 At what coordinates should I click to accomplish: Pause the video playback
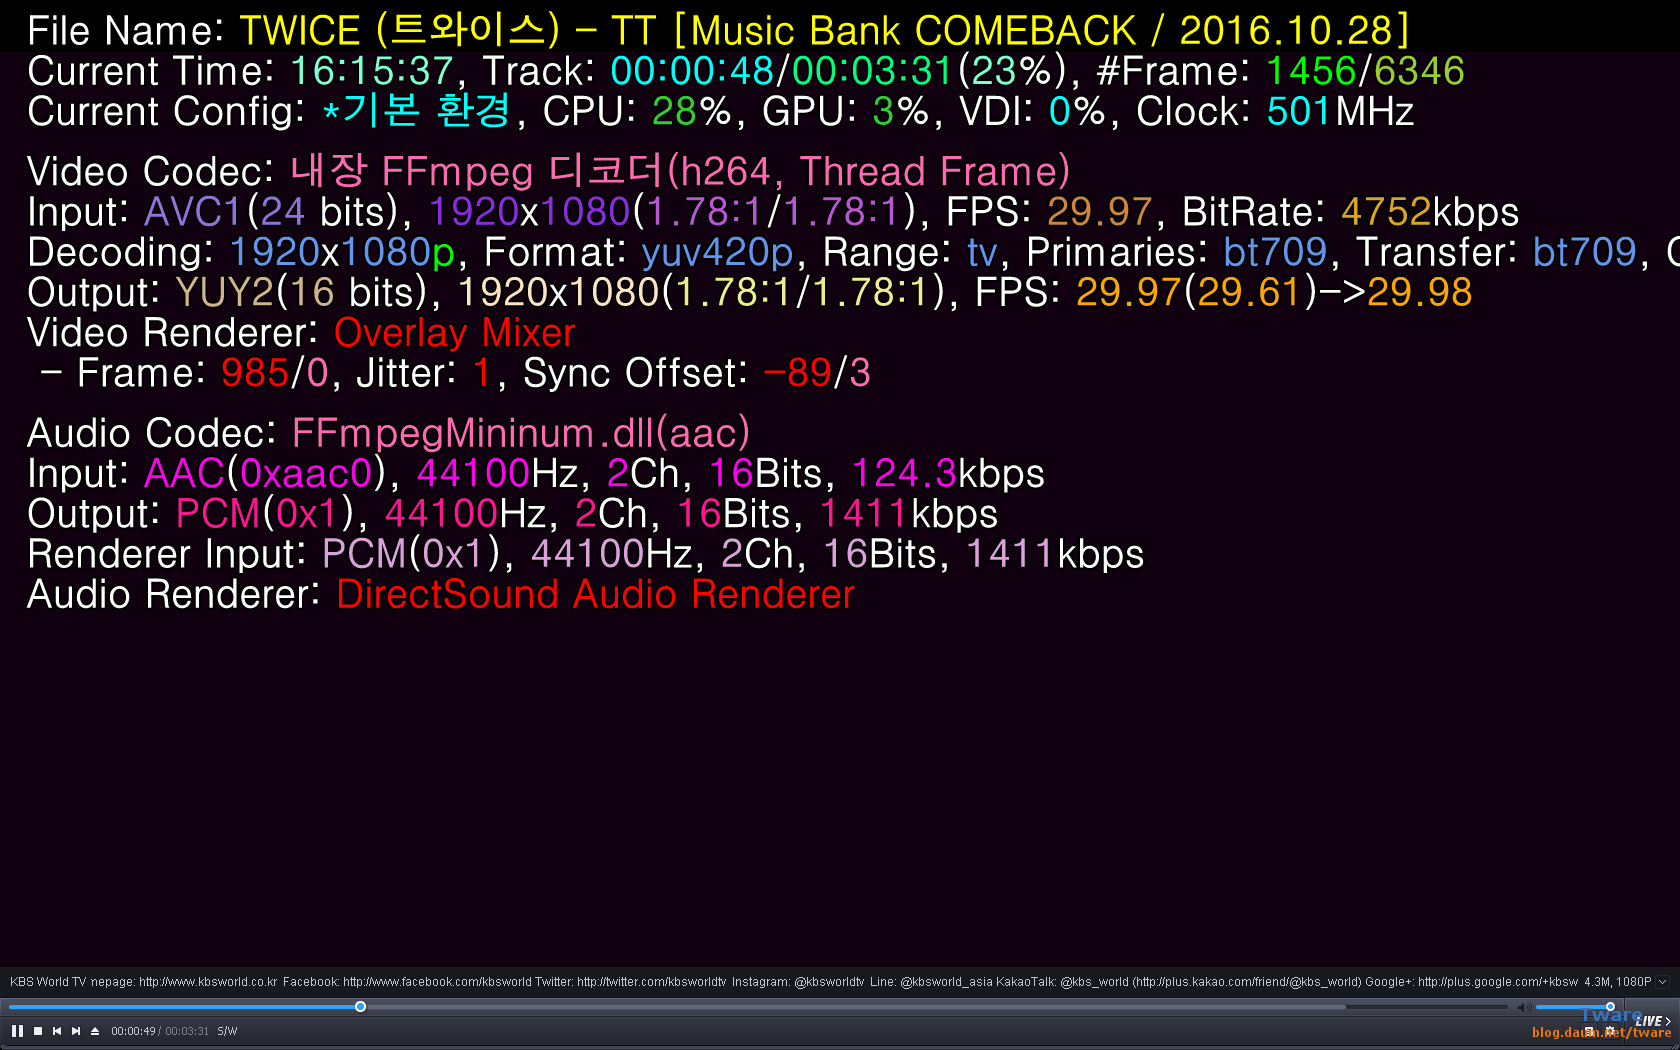[x=17, y=1031]
